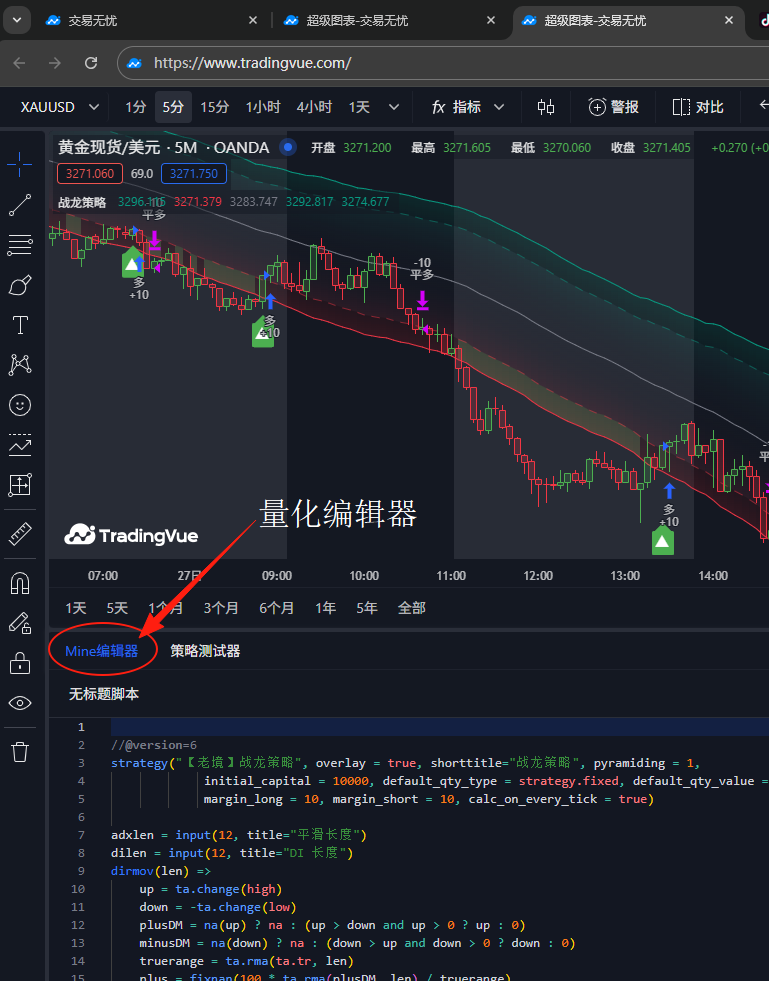Go back in browser history
The width and height of the screenshot is (769, 981).
point(19,63)
